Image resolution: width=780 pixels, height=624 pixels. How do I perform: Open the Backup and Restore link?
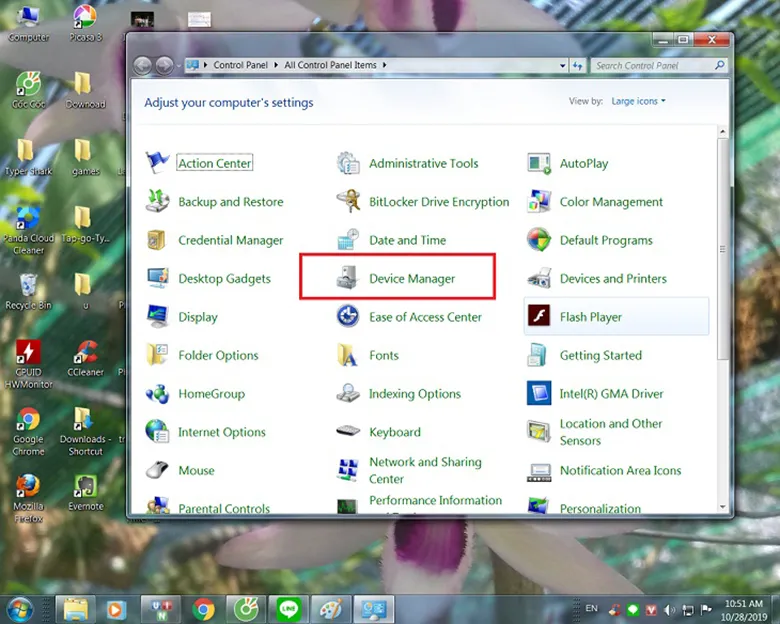click(230, 202)
